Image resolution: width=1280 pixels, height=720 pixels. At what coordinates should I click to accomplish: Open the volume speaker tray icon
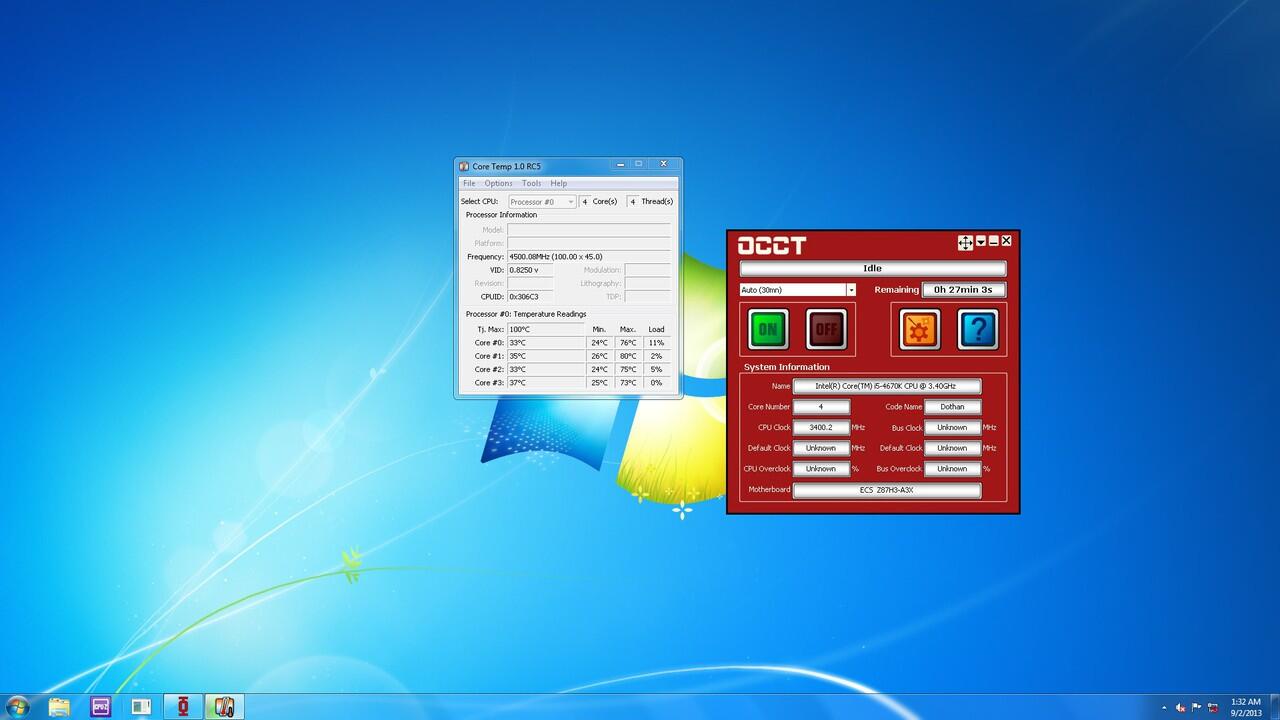(x=1181, y=708)
